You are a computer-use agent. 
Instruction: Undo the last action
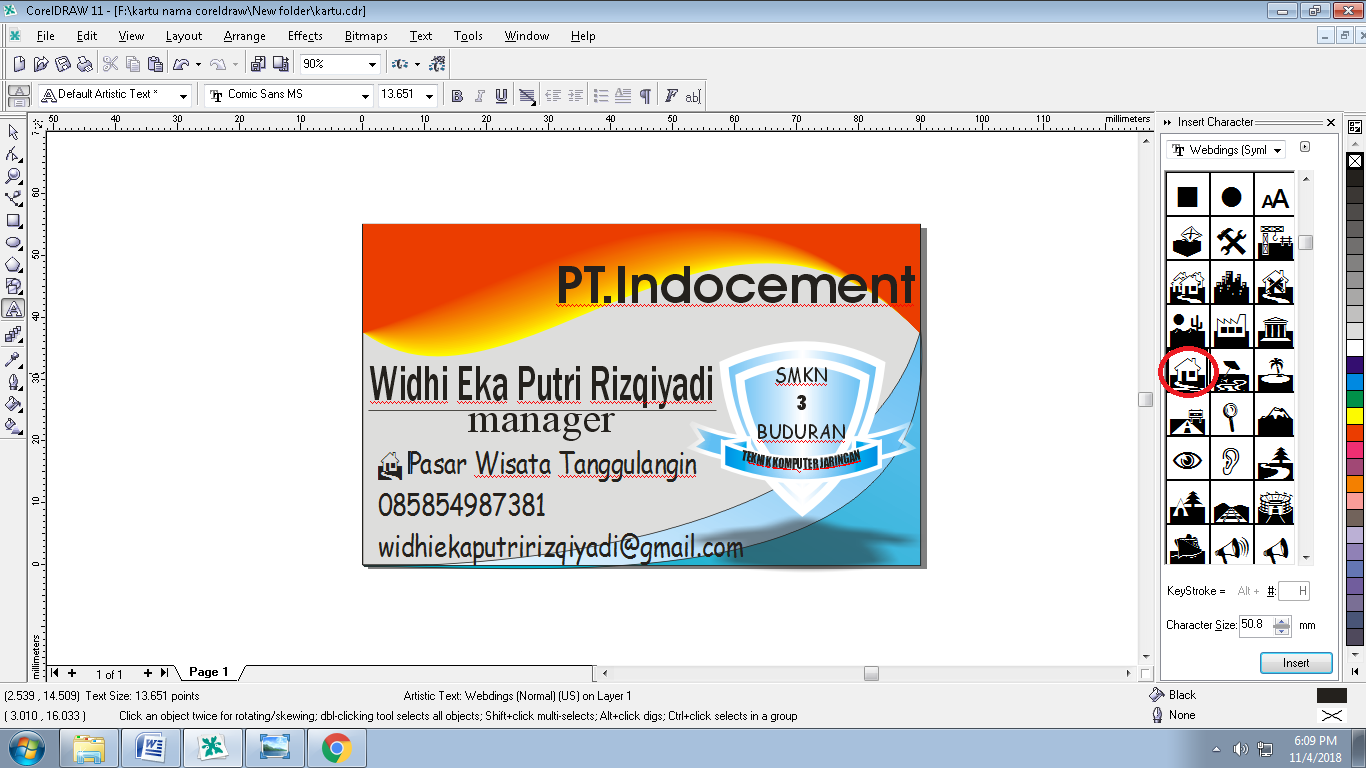click(181, 64)
